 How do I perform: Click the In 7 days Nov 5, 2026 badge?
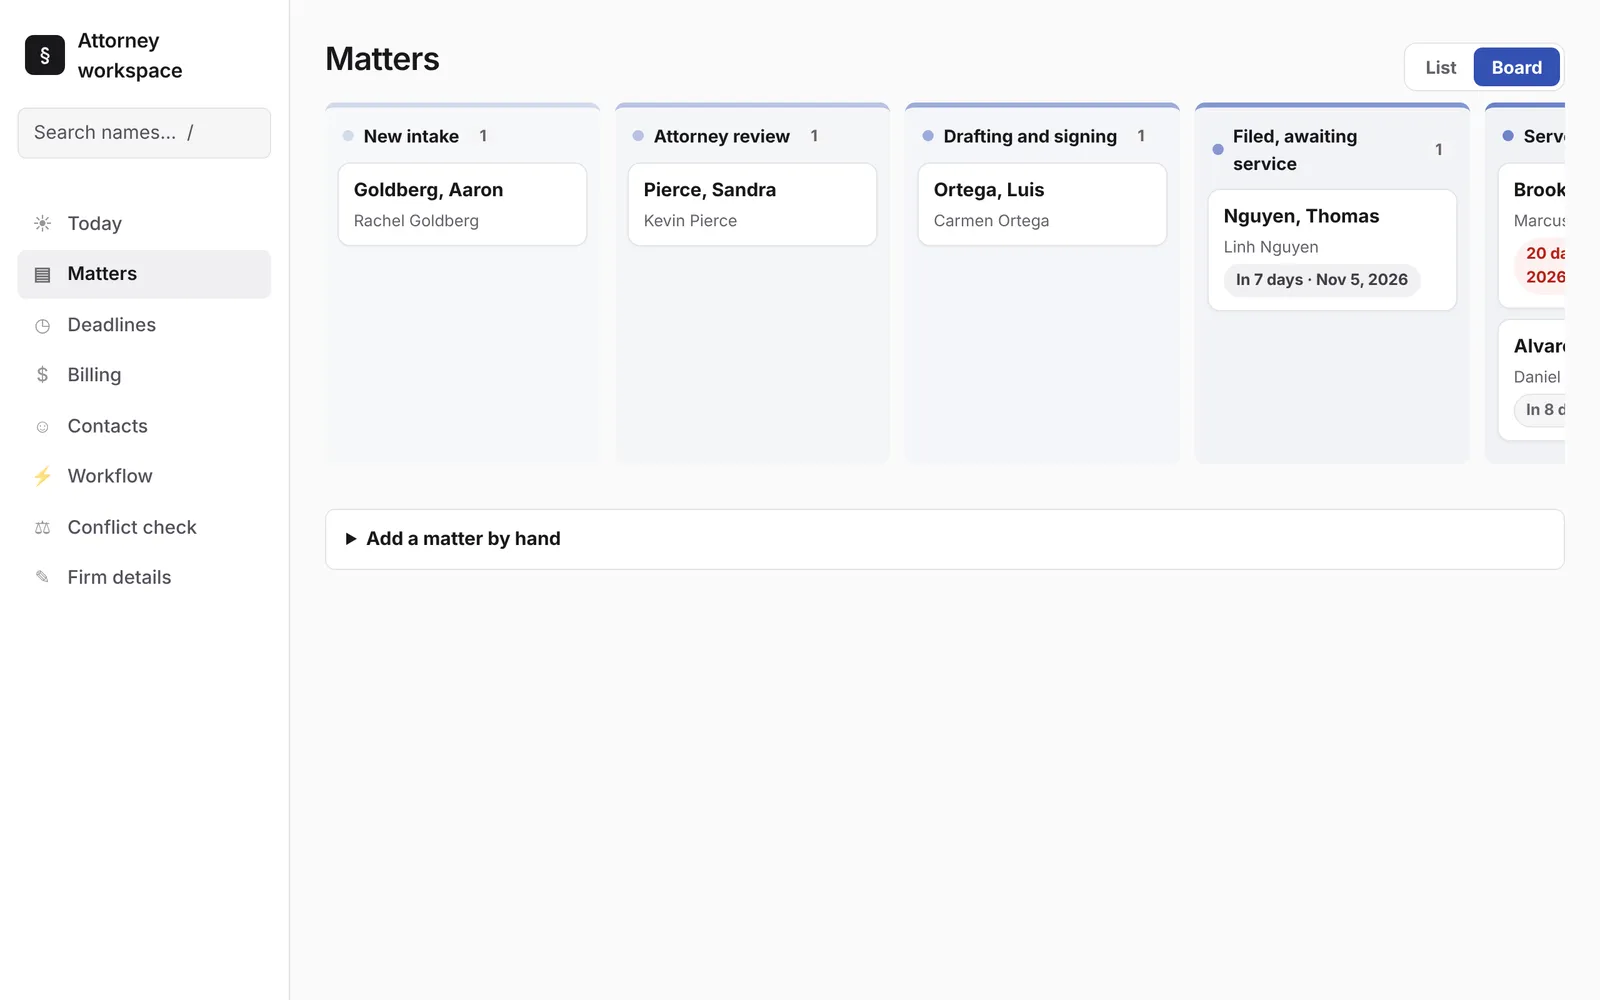[1321, 280]
